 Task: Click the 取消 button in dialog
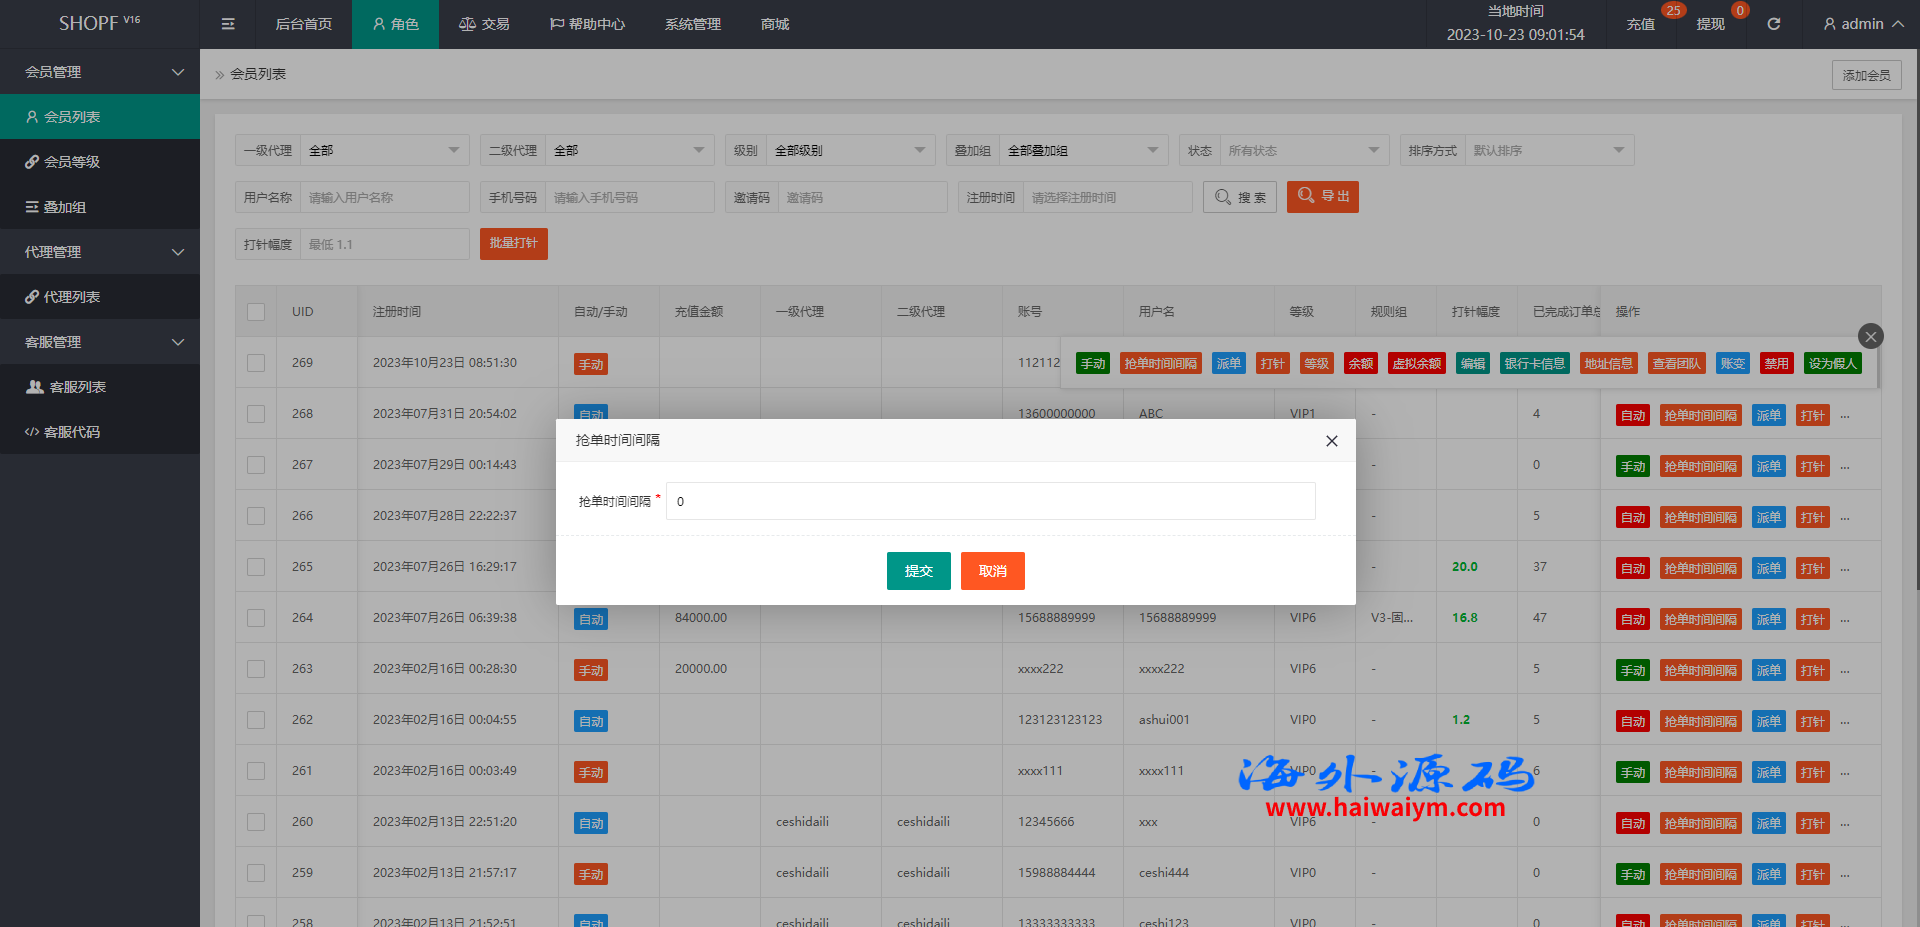pyautogui.click(x=992, y=571)
